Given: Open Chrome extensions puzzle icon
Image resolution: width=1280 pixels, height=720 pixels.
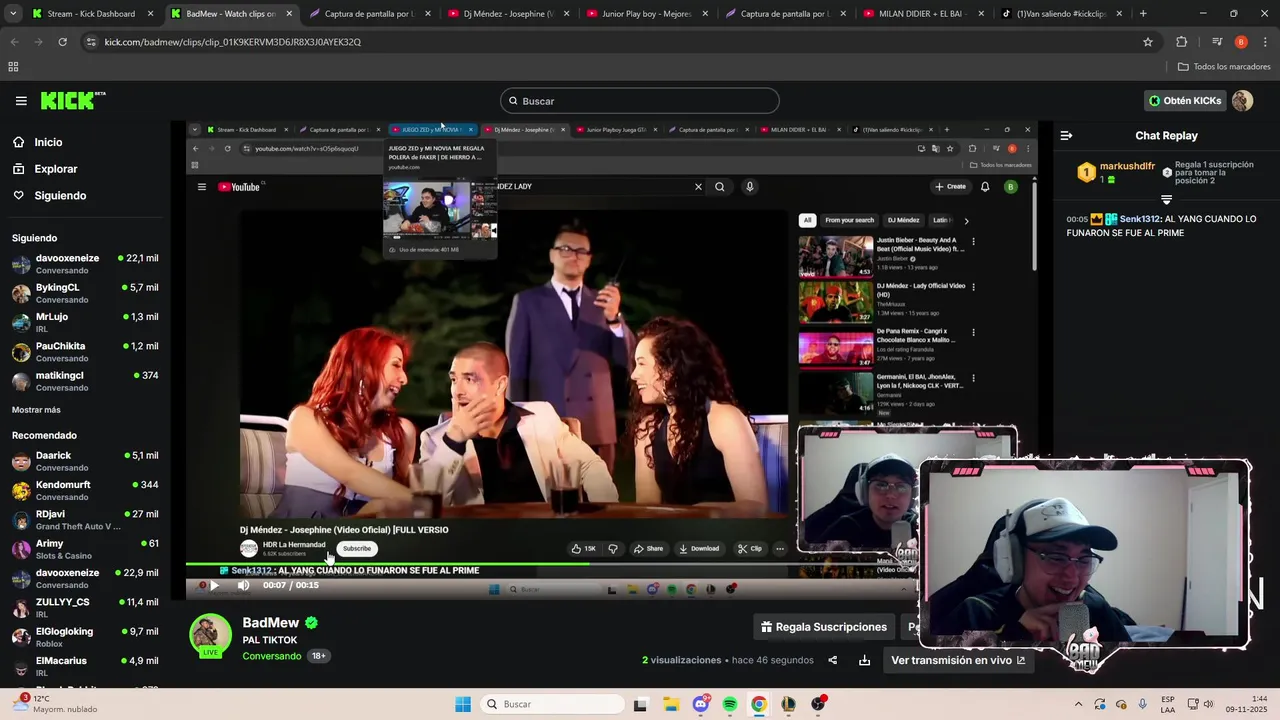Looking at the screenshot, I should tap(1181, 42).
